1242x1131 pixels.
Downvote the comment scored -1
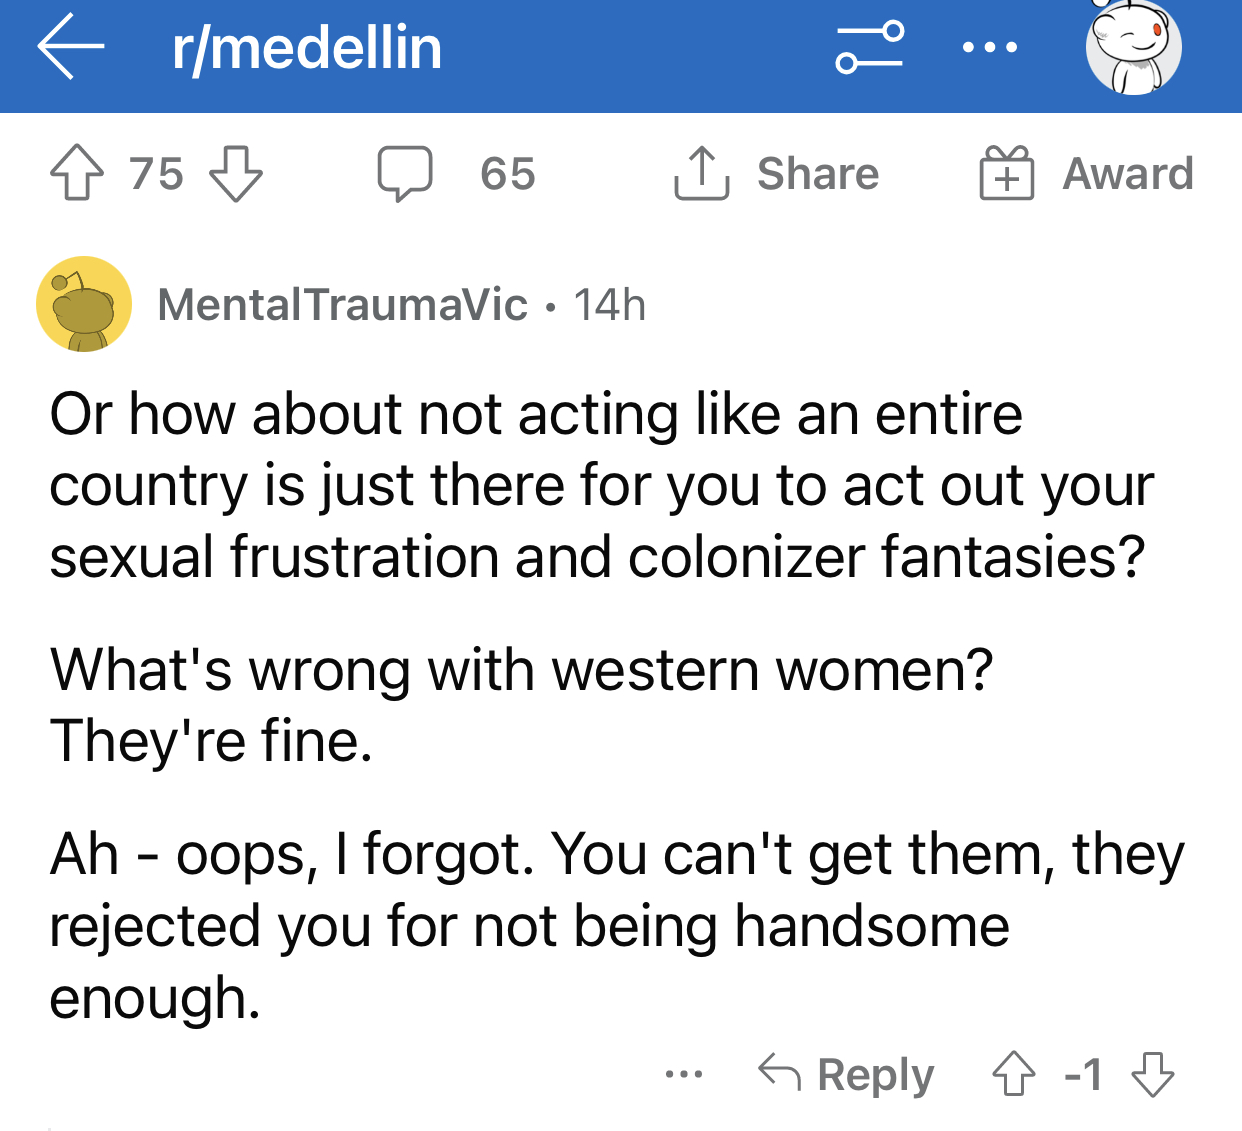coord(1152,1074)
